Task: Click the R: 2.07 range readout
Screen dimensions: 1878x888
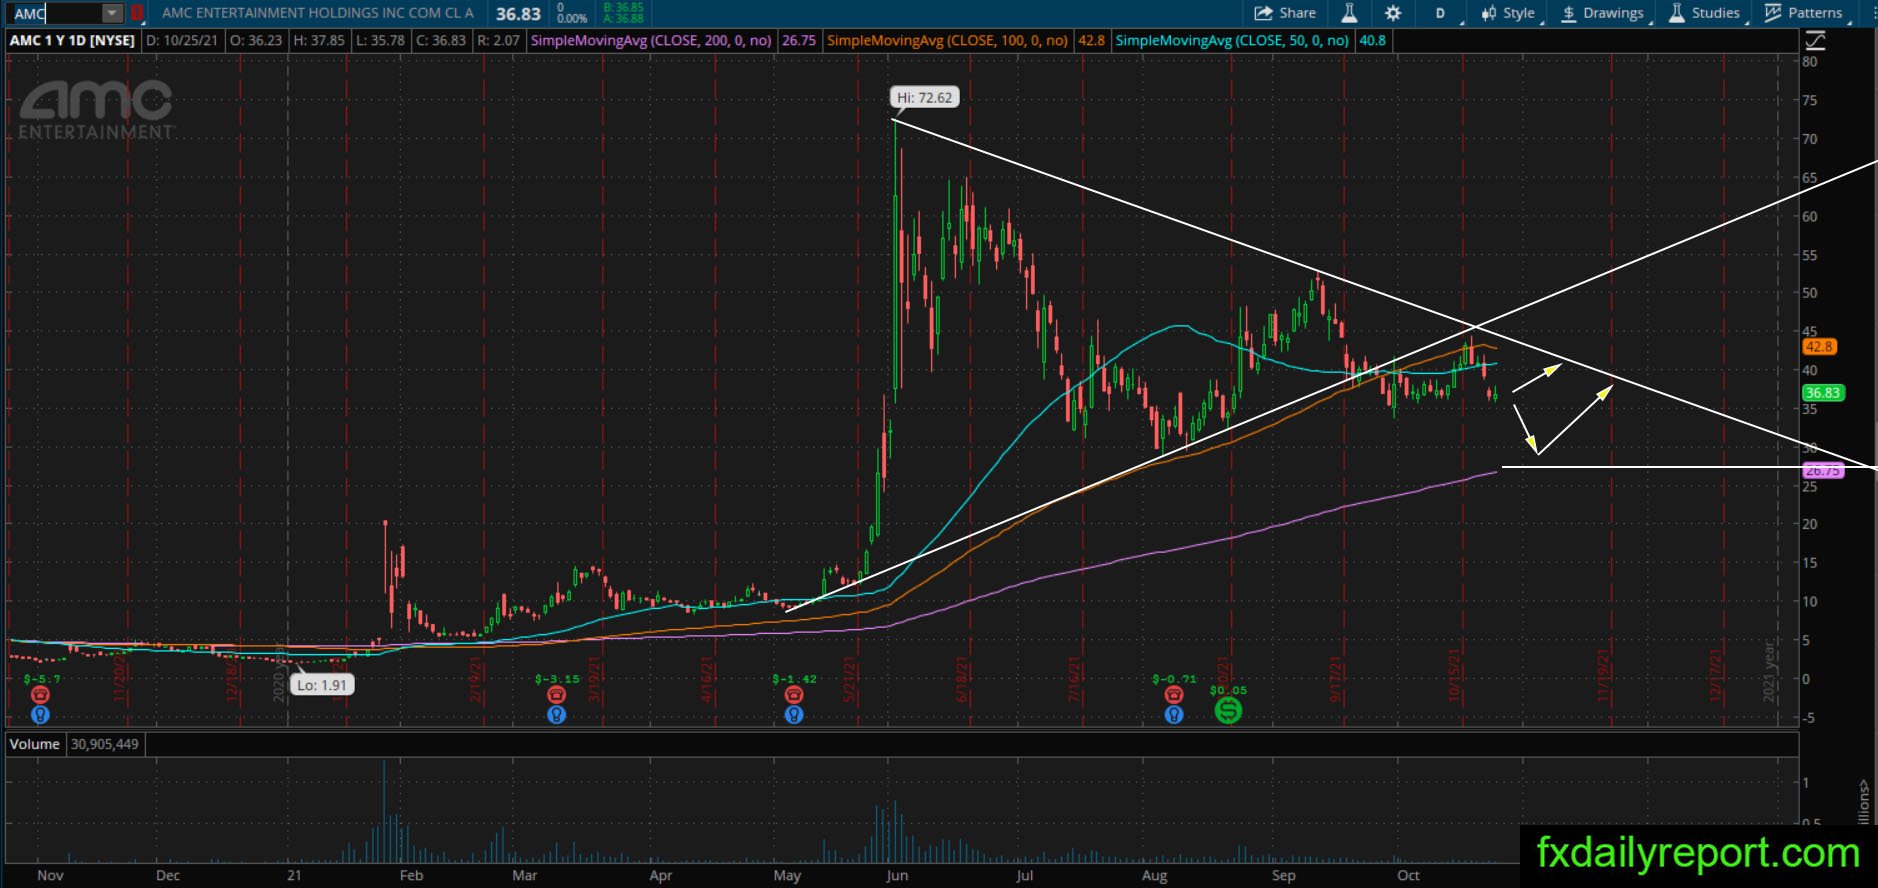Action: pyautogui.click(x=498, y=41)
